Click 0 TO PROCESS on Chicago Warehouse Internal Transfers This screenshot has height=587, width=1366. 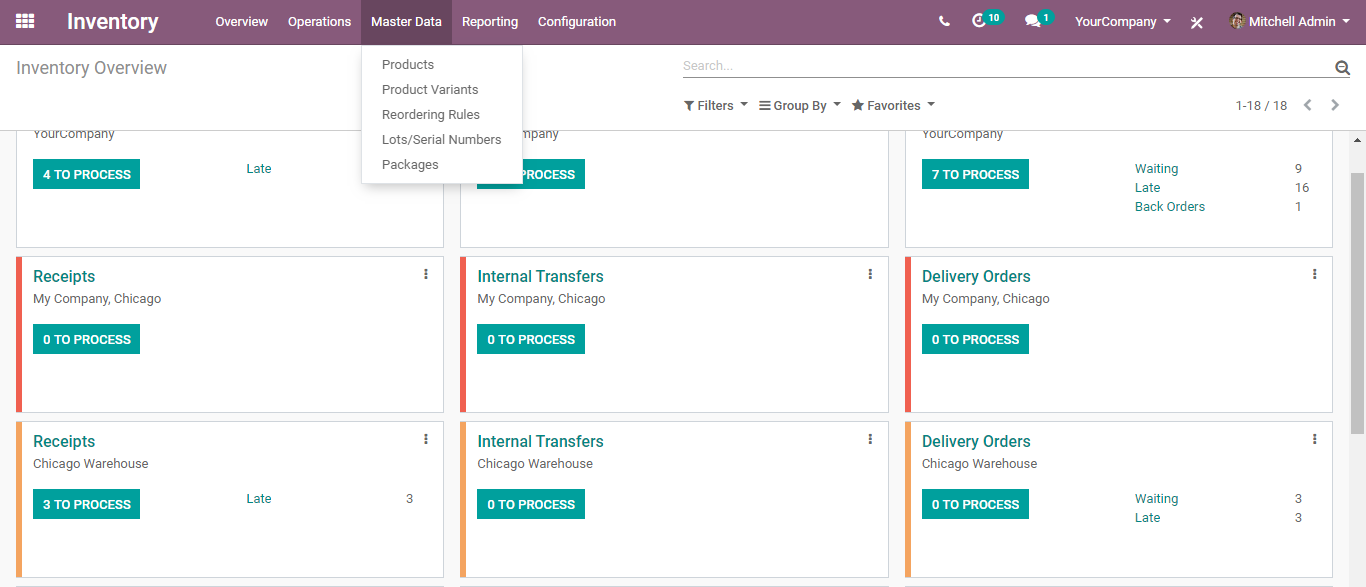tap(531, 504)
